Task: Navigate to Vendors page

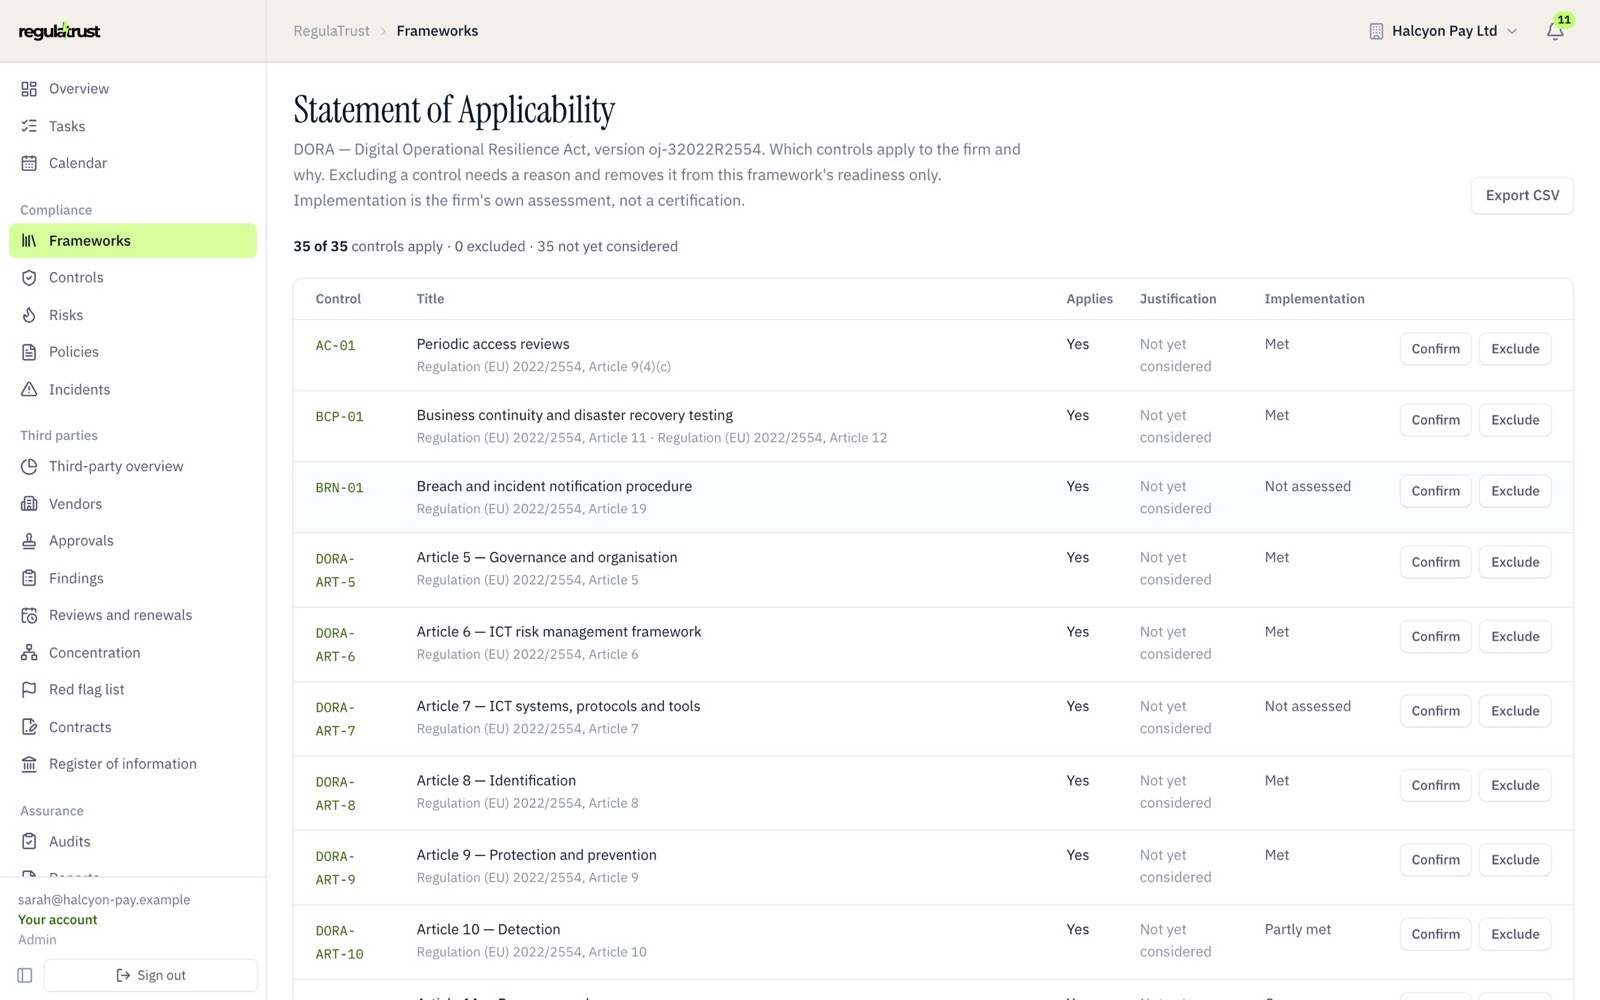Action: (x=133, y=504)
